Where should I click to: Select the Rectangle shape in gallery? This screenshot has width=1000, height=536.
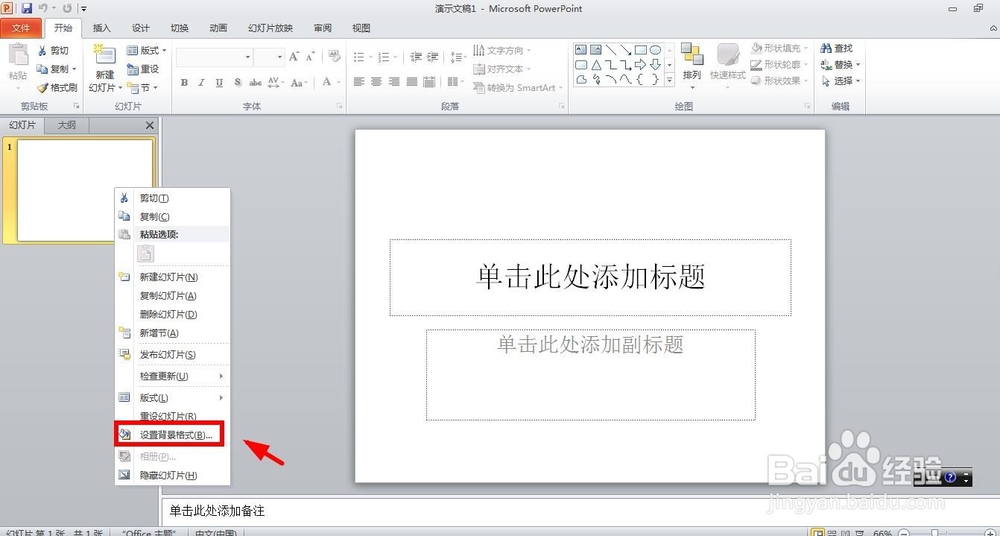pos(640,50)
